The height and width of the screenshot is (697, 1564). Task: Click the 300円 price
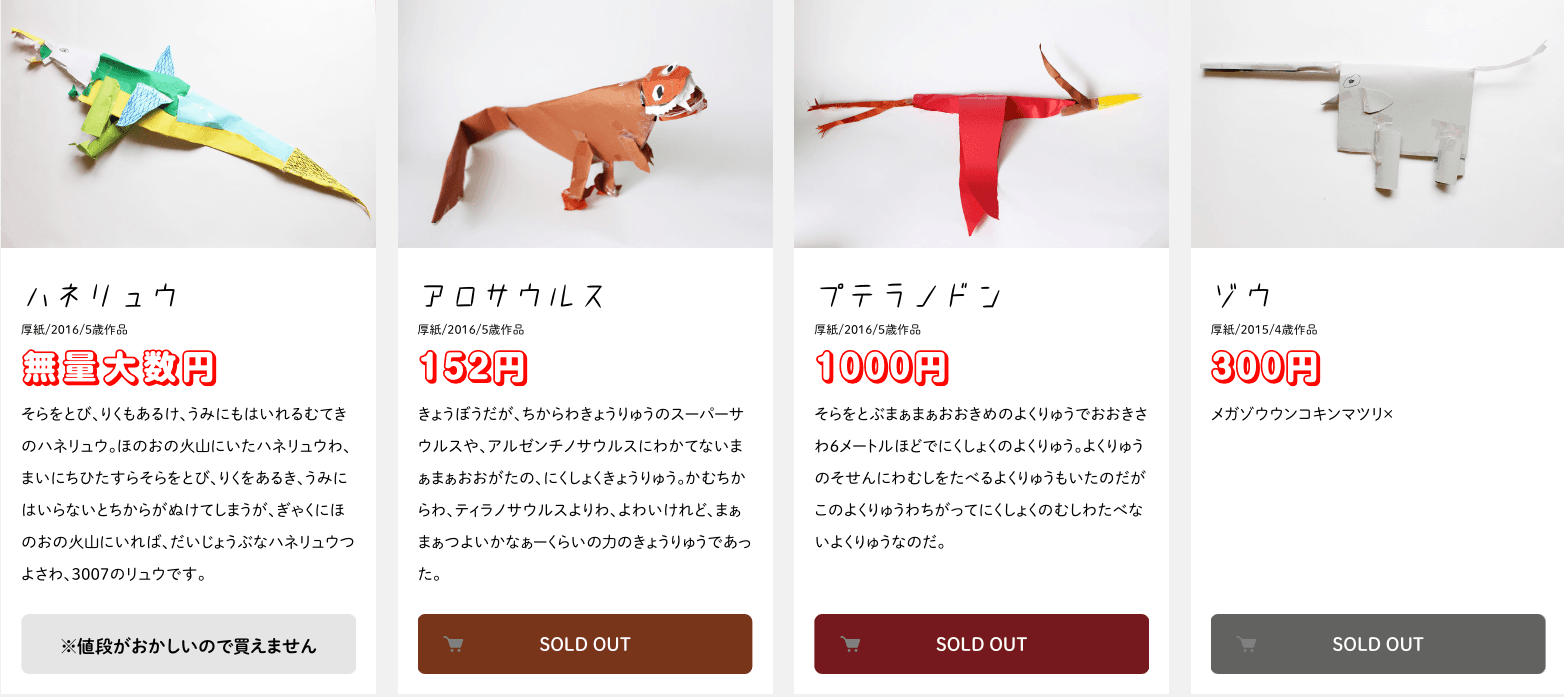pos(1267,368)
